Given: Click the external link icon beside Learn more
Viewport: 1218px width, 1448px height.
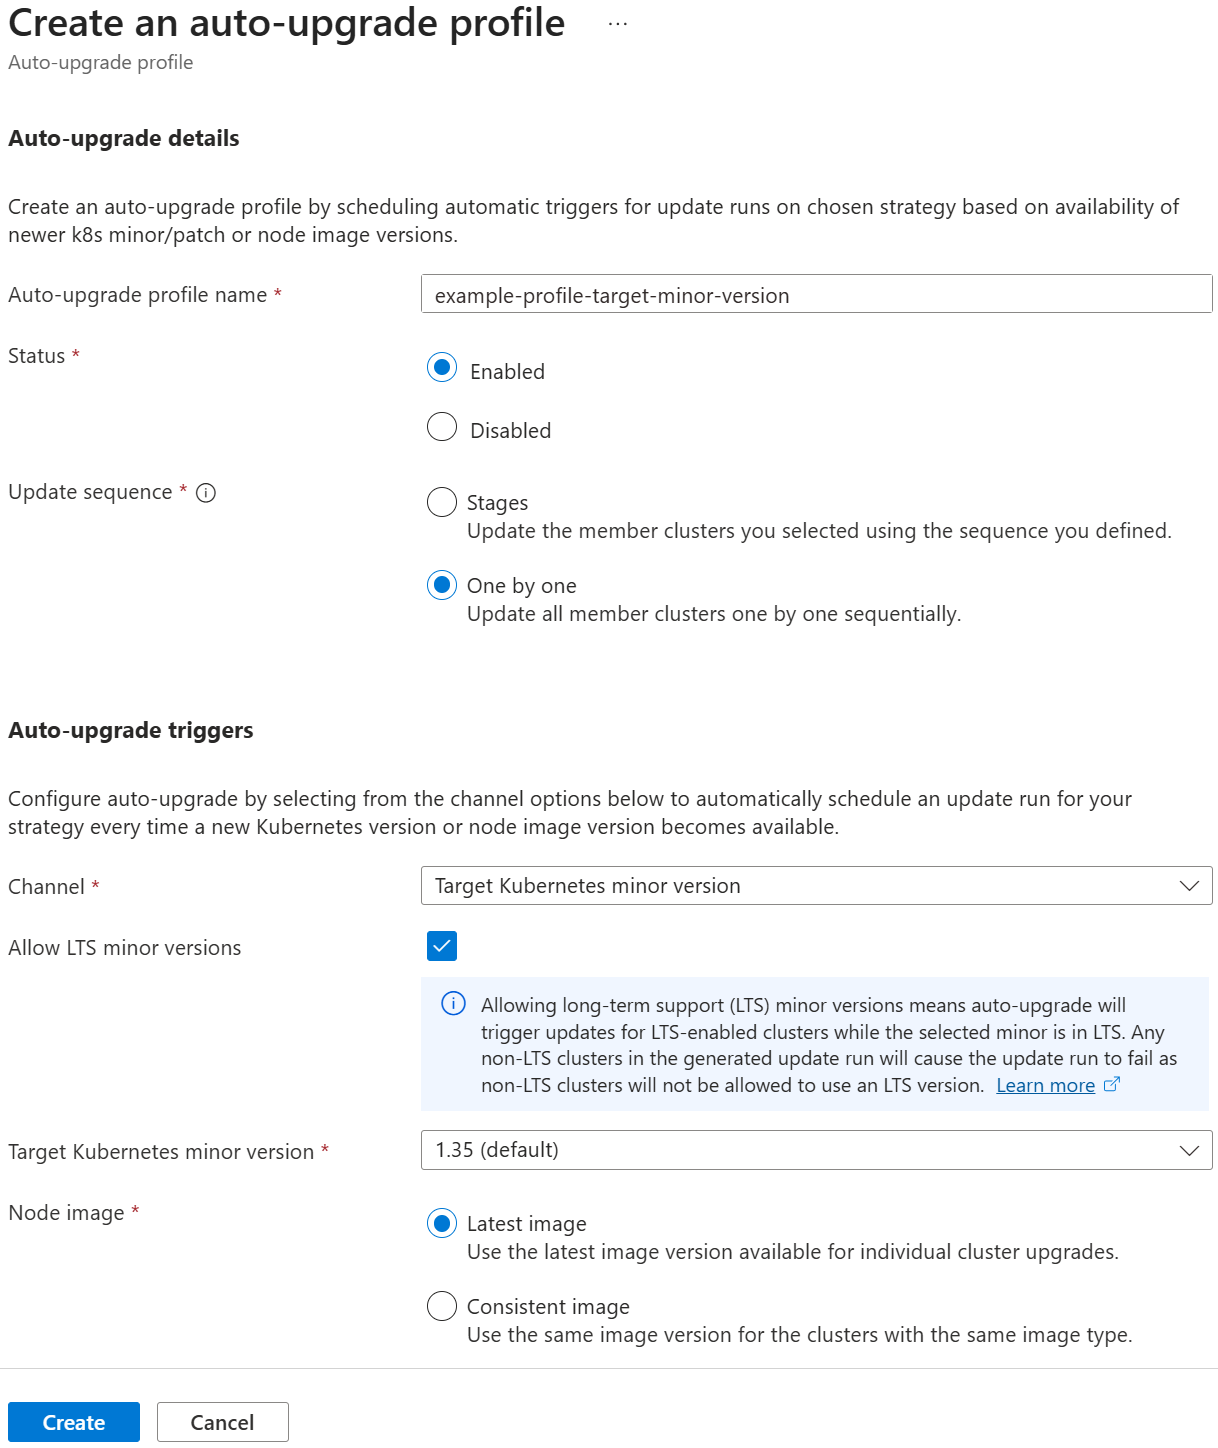Looking at the screenshot, I should pyautogui.click(x=1111, y=1084).
